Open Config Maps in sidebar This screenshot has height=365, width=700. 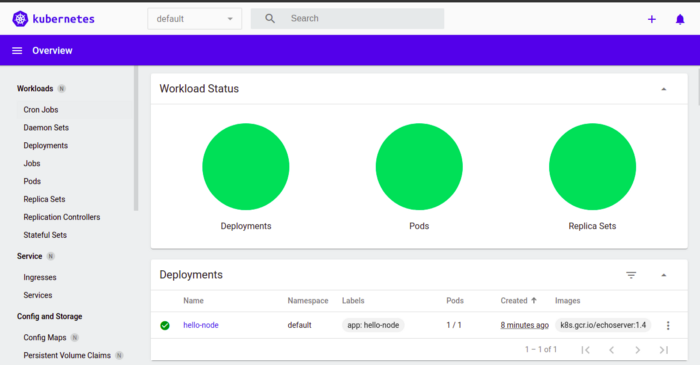click(x=45, y=337)
